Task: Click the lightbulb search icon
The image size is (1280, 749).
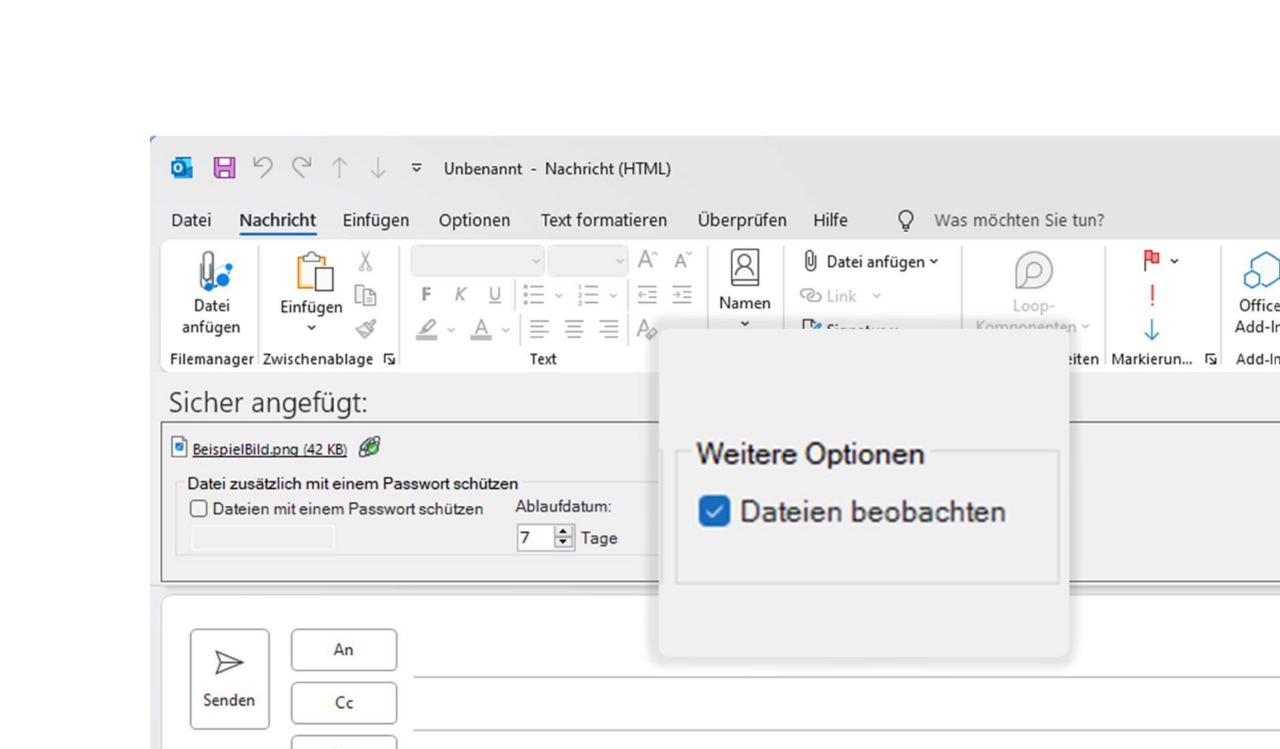Action: point(905,220)
